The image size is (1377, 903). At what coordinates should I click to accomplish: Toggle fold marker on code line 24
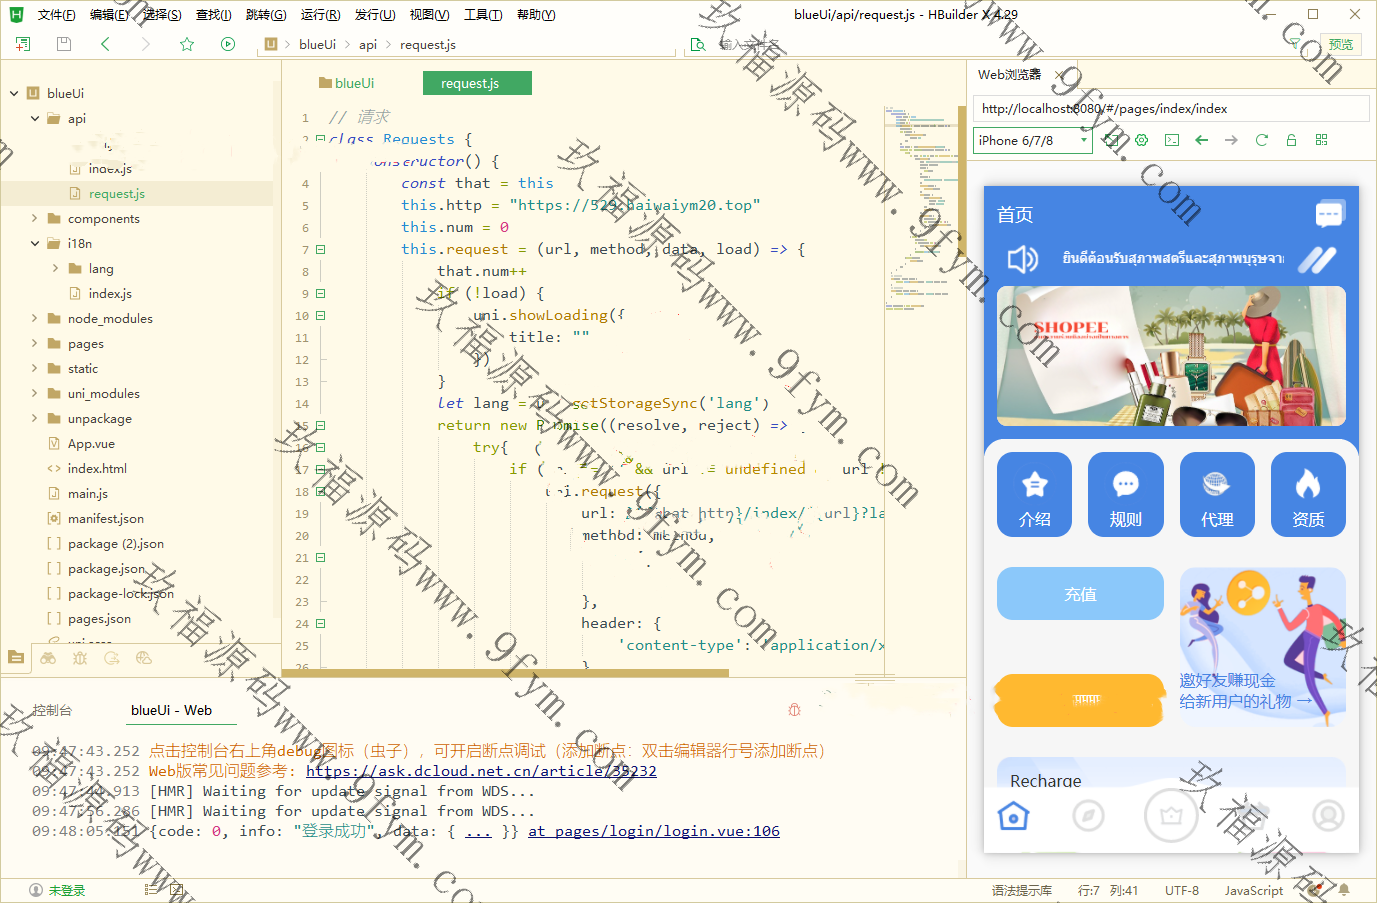[x=321, y=623]
